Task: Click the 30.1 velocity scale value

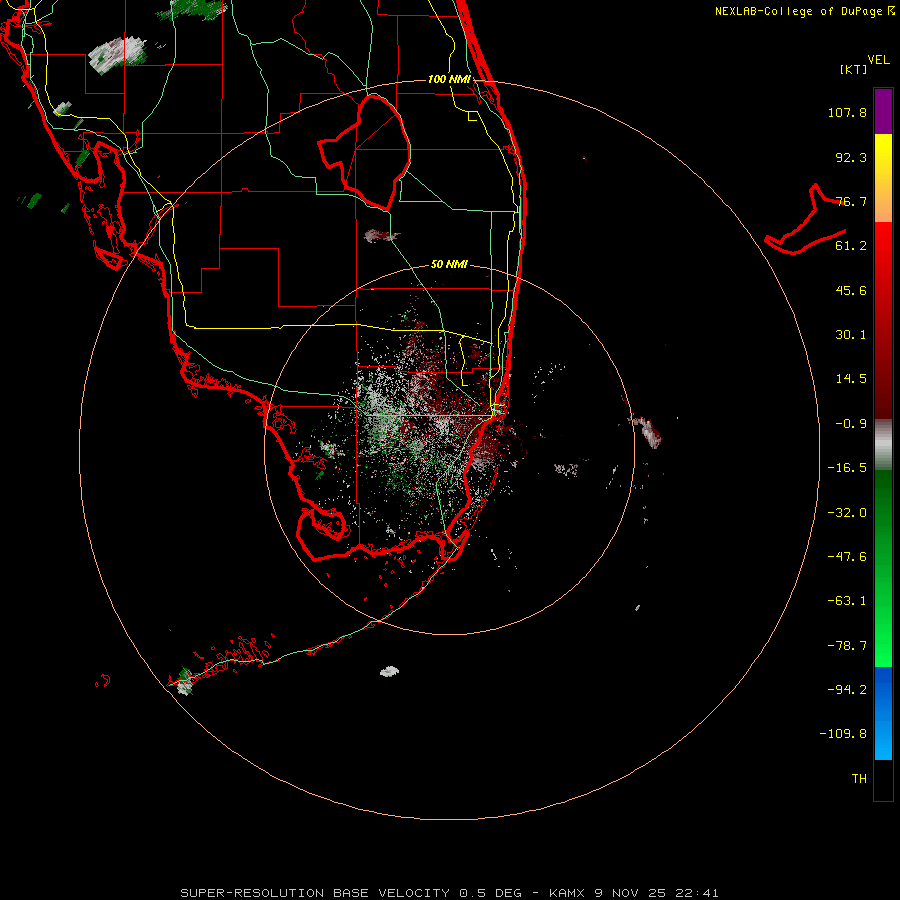Action: tap(851, 335)
